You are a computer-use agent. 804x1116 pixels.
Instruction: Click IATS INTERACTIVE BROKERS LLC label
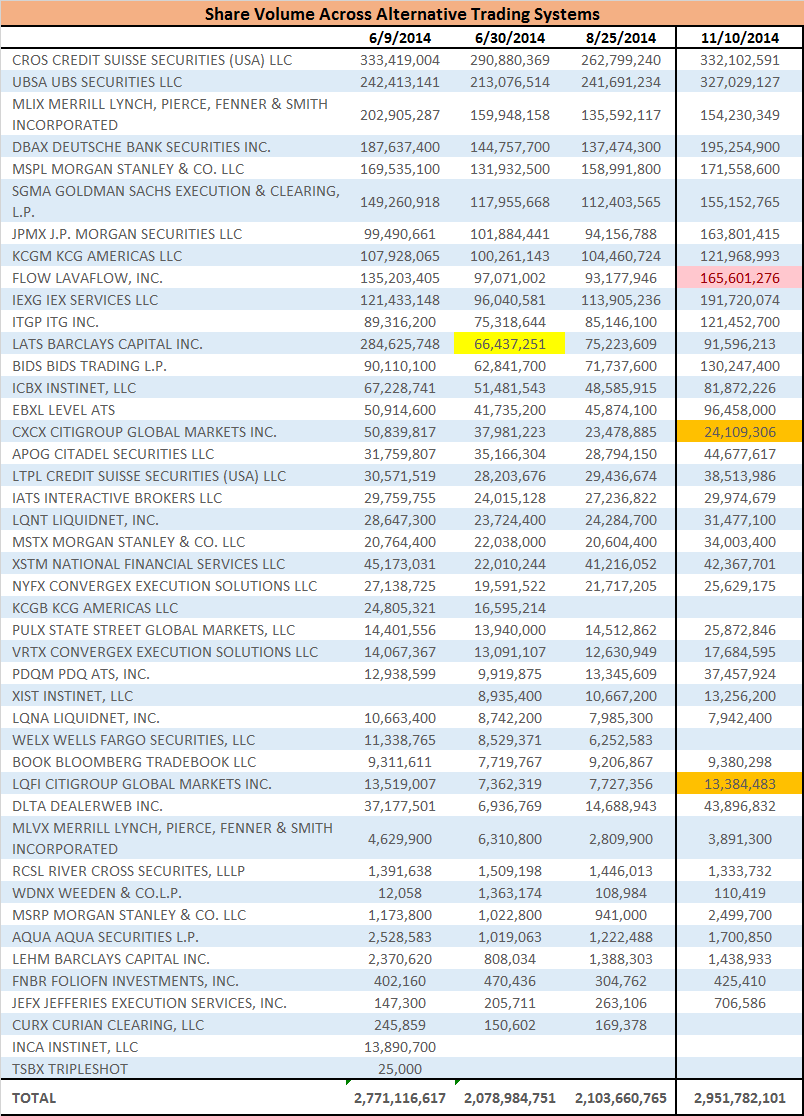pos(117,499)
